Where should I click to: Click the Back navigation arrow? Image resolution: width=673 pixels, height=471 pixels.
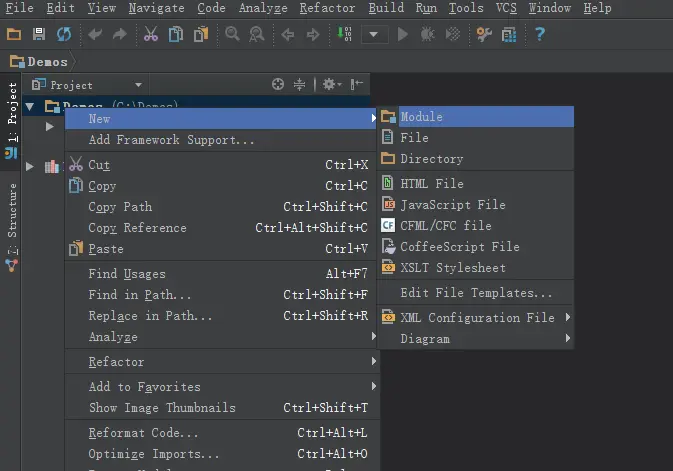coord(288,34)
